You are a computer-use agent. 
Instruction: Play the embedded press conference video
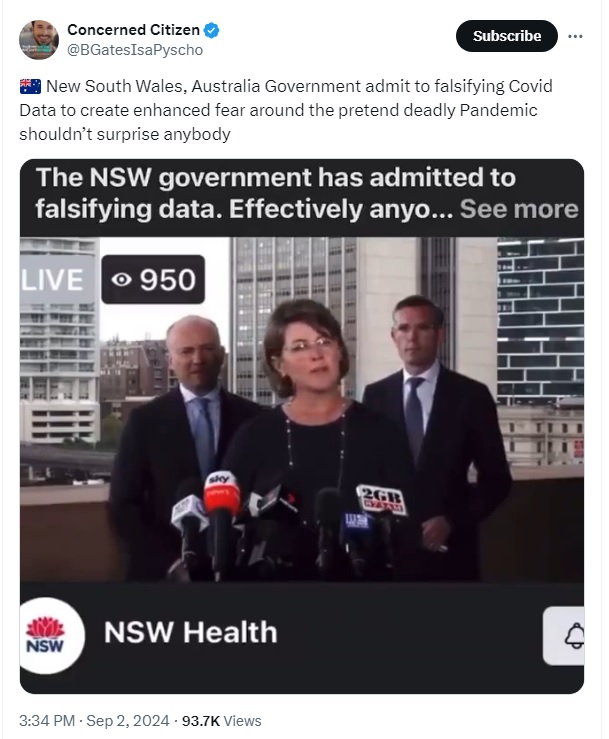[x=302, y=409]
